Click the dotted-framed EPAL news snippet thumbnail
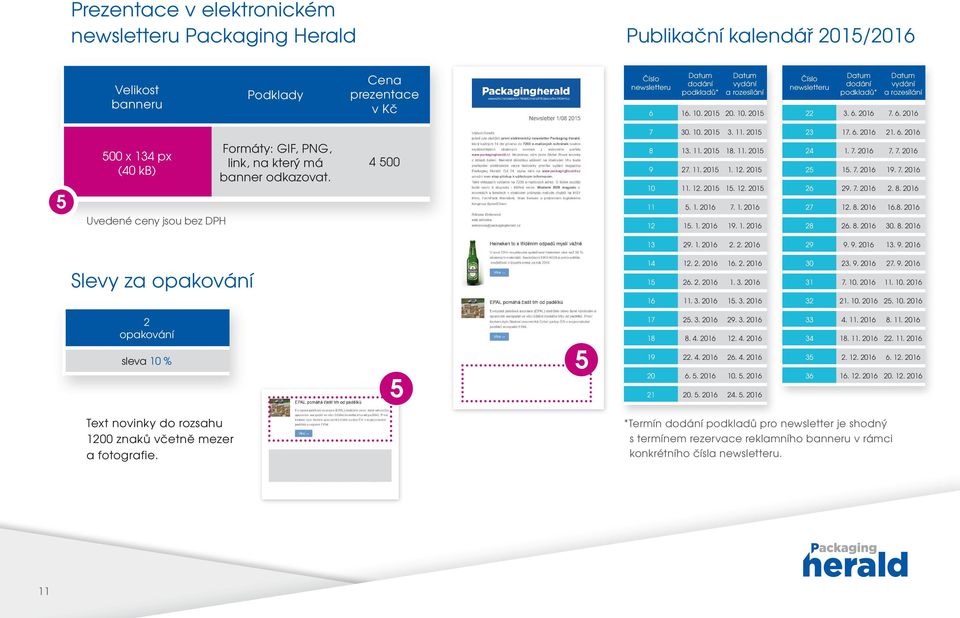The image size is (960, 618). coord(330,418)
